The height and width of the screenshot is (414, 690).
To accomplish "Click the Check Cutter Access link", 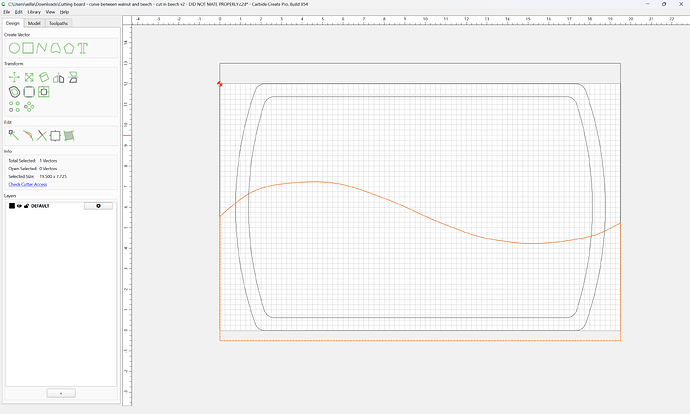I will pos(28,184).
